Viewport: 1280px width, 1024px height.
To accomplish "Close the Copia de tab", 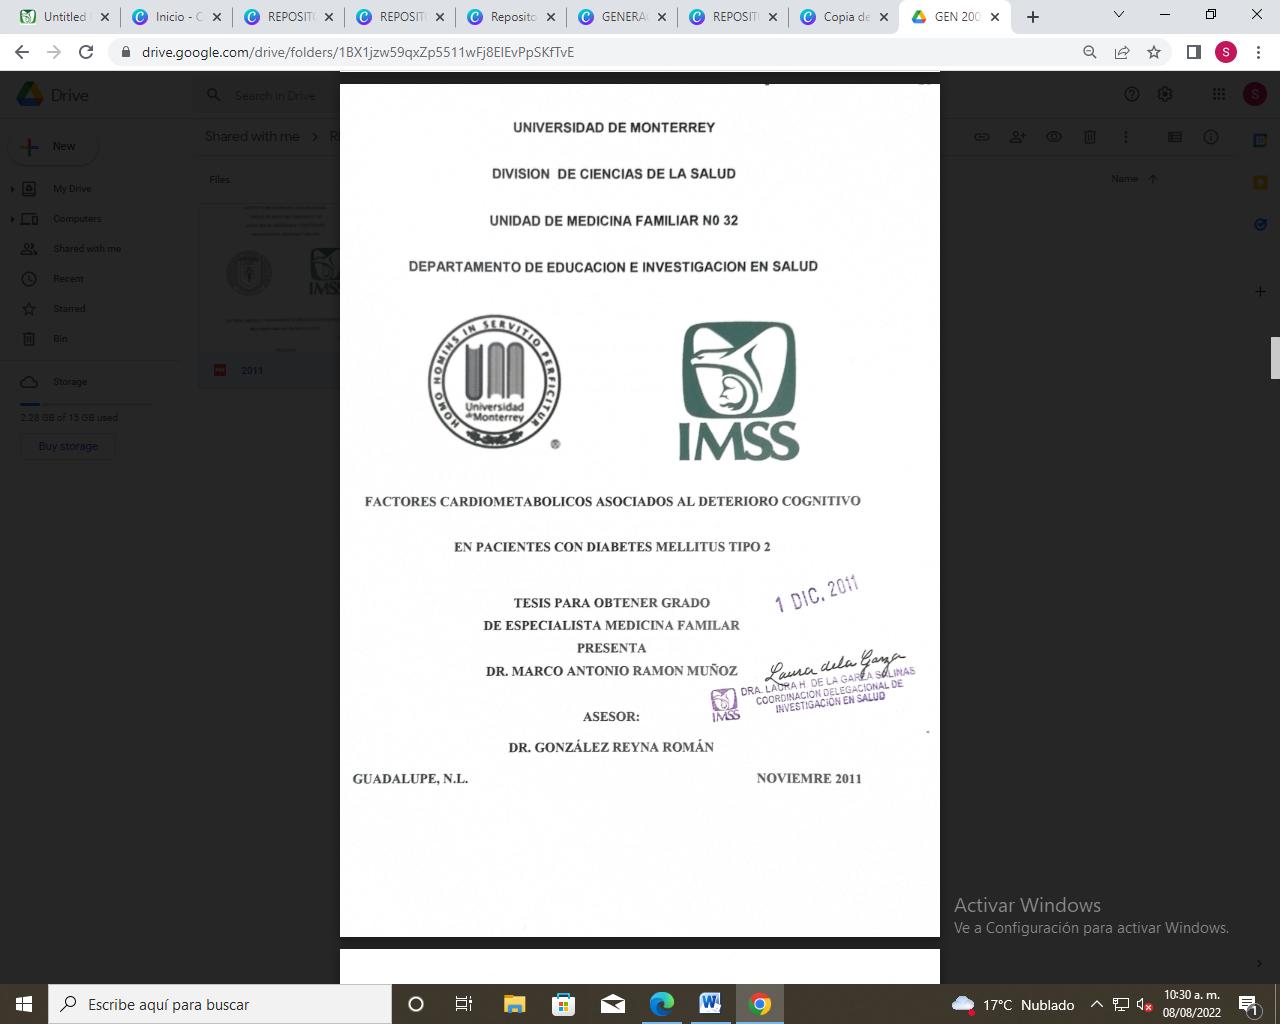I will click(x=884, y=17).
